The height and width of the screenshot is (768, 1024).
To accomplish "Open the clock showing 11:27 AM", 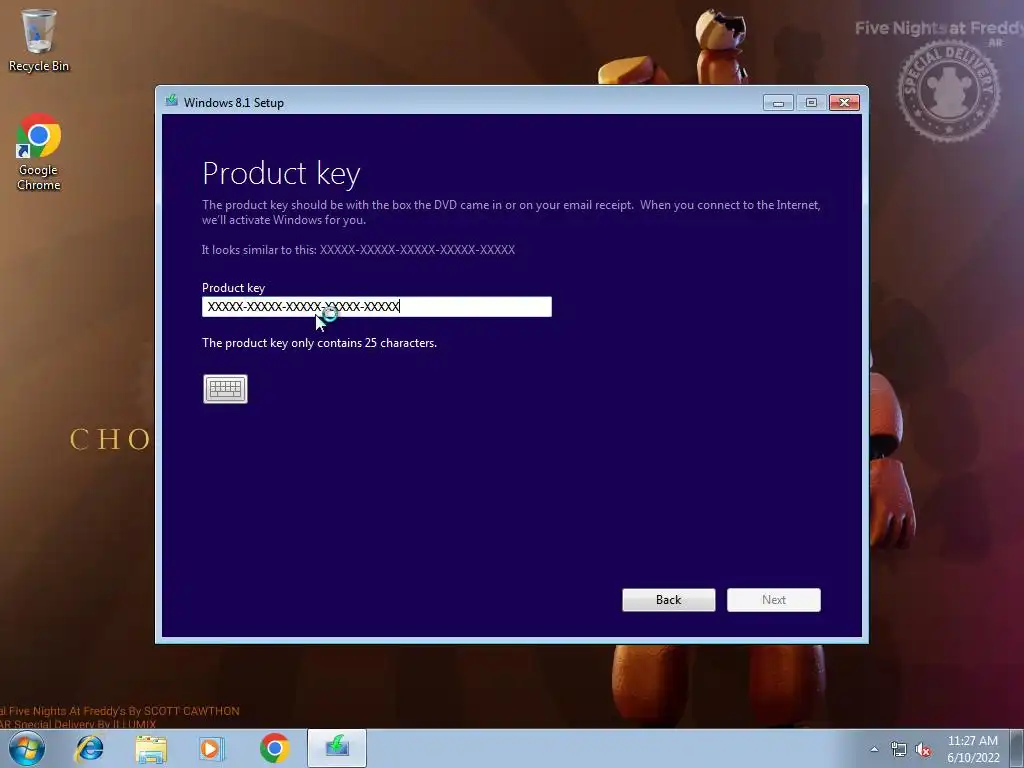I will point(973,748).
